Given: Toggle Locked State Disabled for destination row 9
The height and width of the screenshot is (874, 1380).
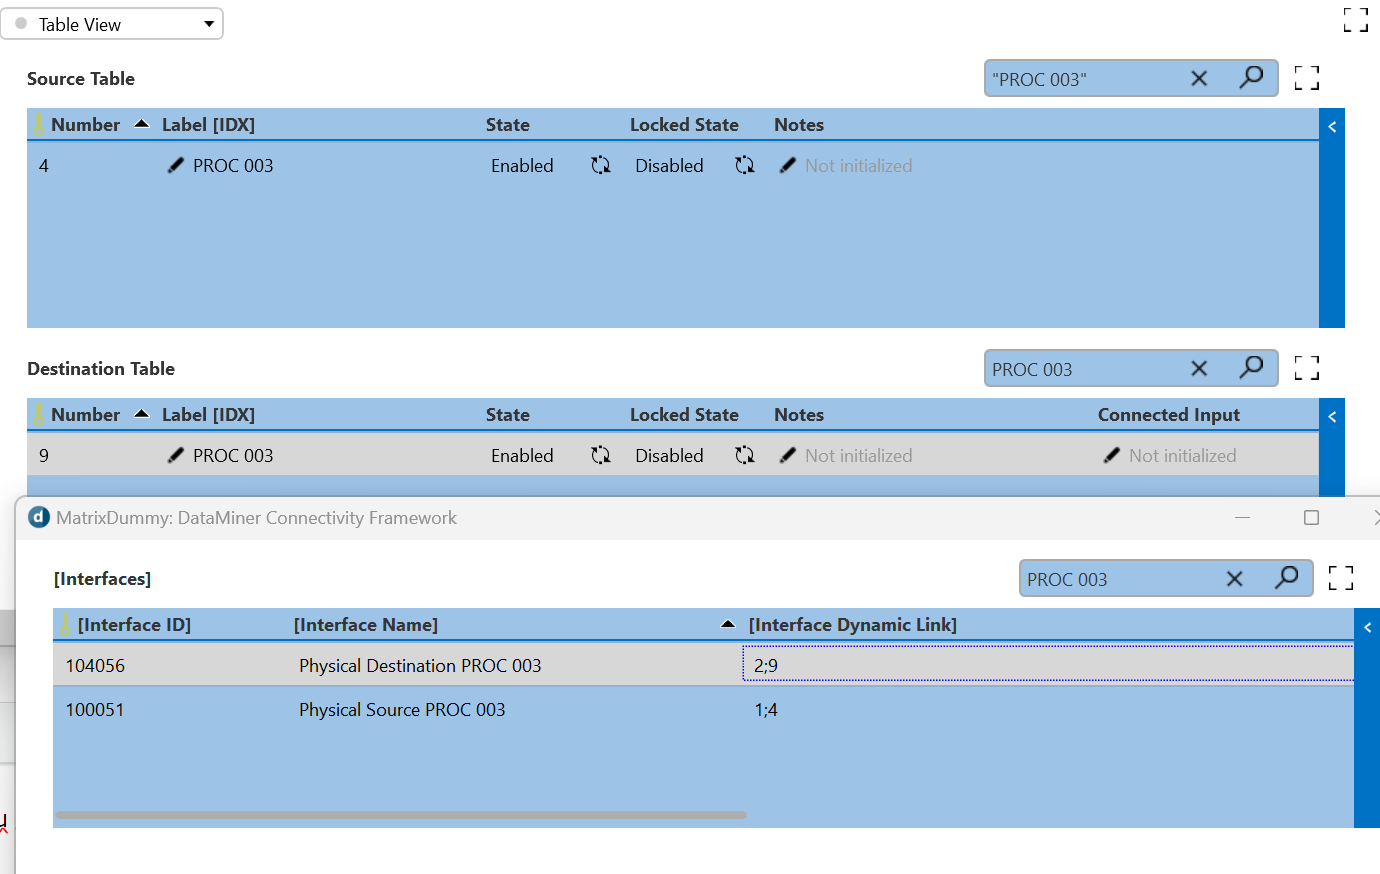Looking at the screenshot, I should [x=744, y=455].
